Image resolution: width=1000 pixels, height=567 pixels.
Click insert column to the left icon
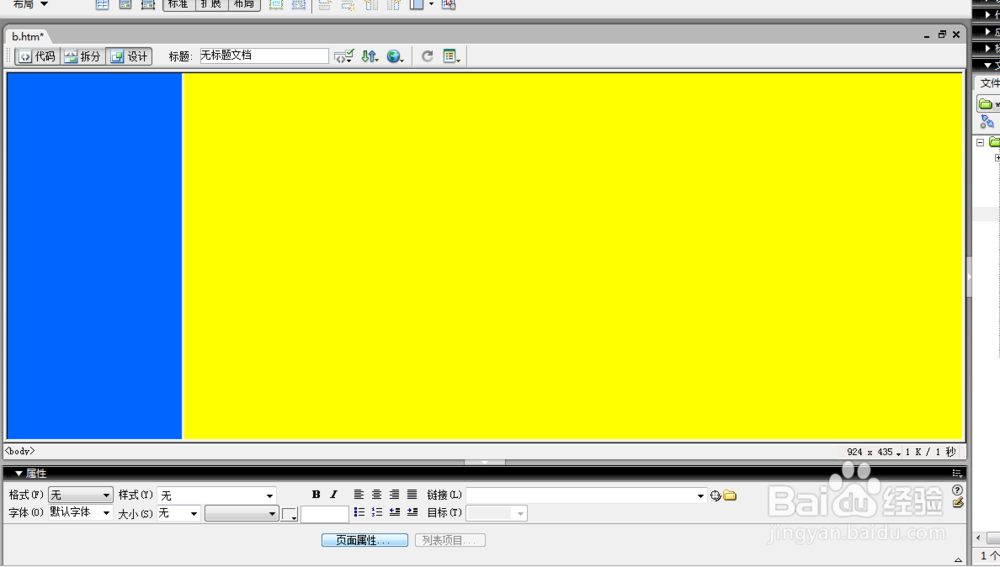371,4
